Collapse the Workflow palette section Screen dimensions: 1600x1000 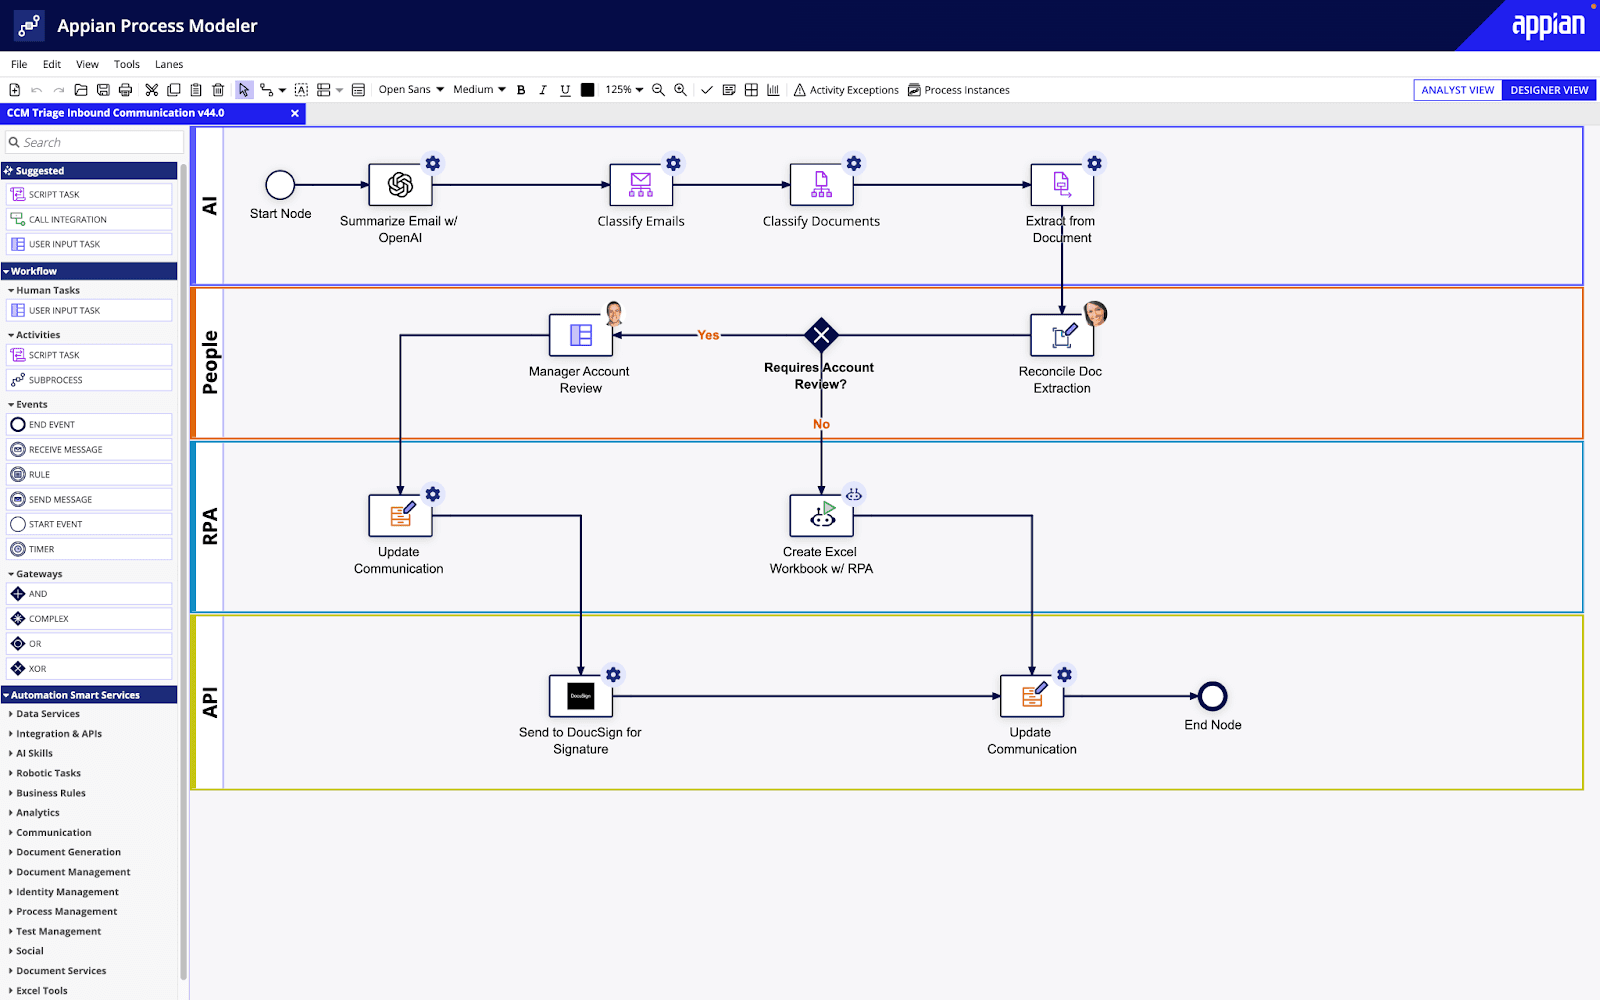click(89, 271)
